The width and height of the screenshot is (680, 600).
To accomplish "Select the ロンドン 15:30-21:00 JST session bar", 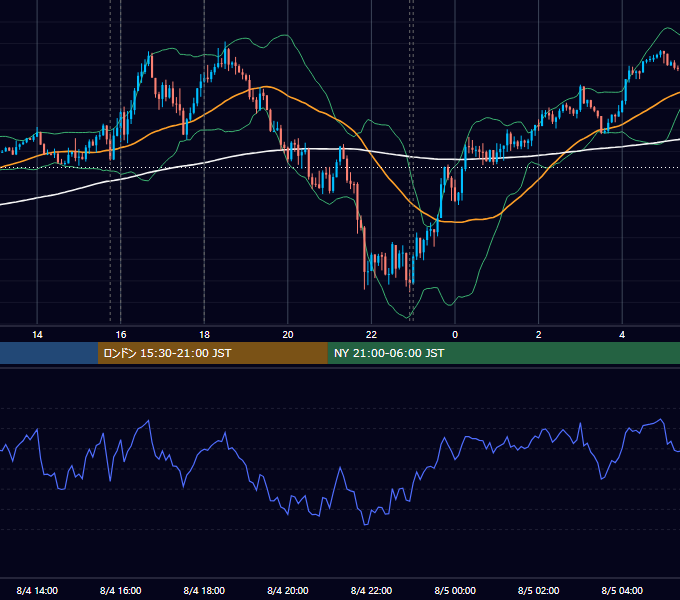I will click(212, 353).
